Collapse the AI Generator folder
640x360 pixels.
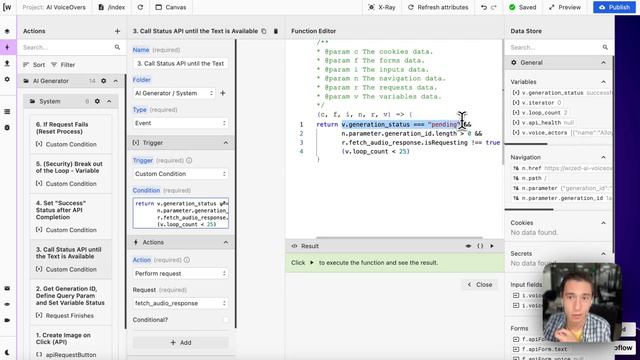(116, 81)
